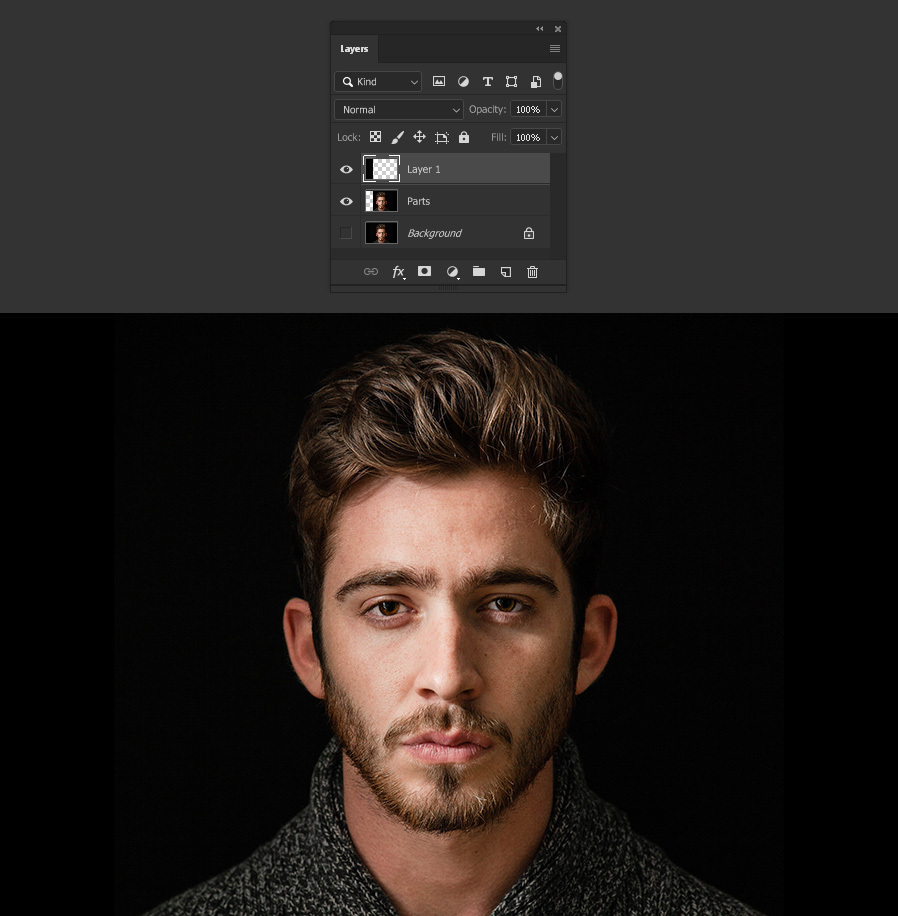
Task: Click the Layers panel bottom resize grip
Action: click(448, 288)
